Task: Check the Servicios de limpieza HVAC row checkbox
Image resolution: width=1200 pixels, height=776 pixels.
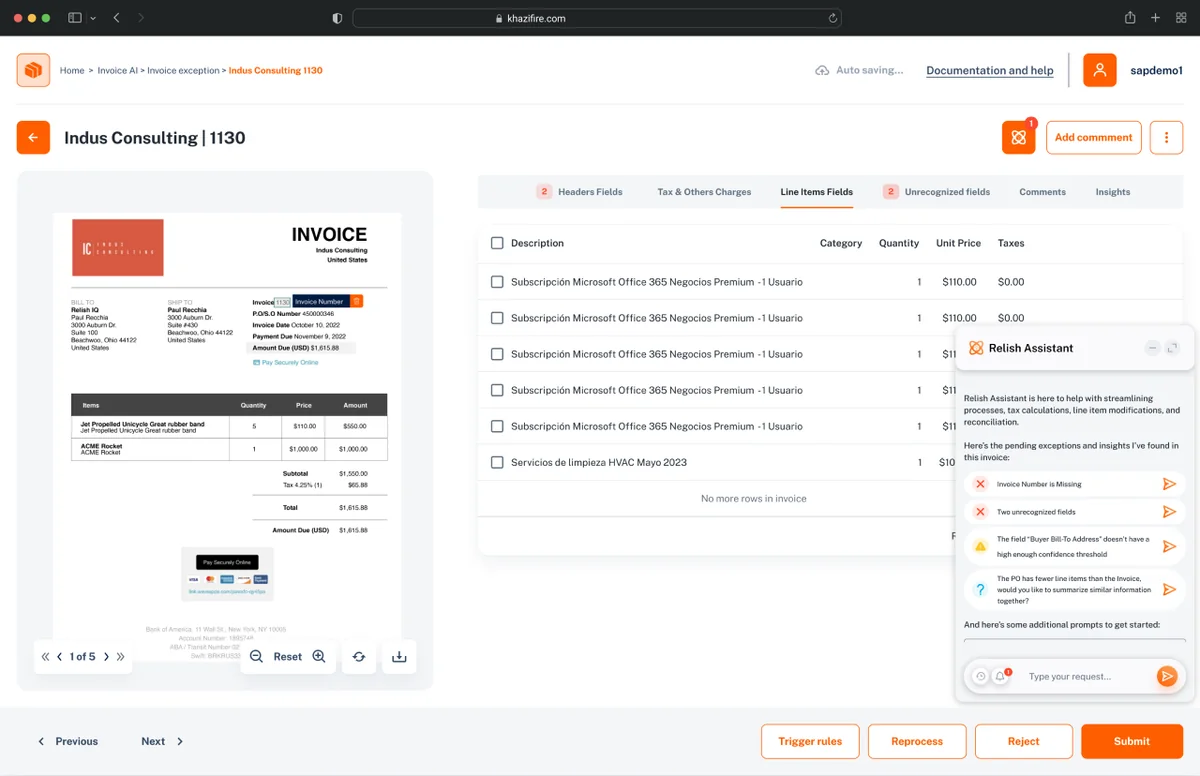Action: [x=497, y=462]
